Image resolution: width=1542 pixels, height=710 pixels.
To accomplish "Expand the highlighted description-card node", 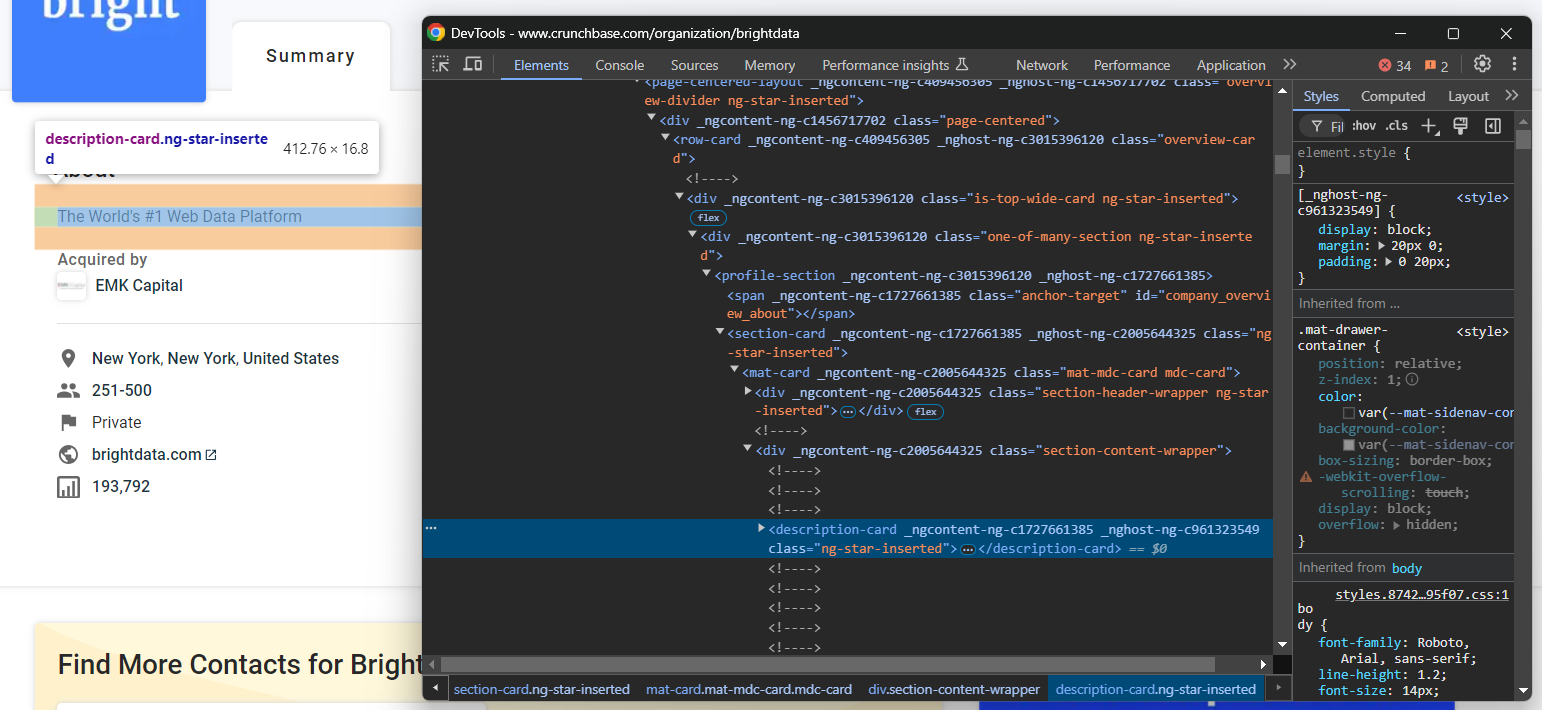I will tap(761, 527).
